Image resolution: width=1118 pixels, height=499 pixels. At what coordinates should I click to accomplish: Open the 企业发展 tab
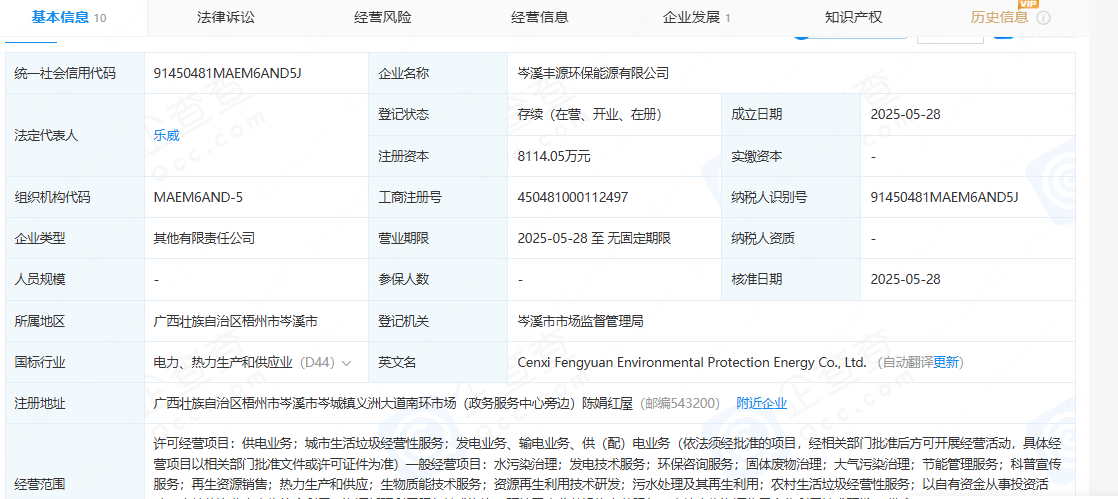point(697,18)
